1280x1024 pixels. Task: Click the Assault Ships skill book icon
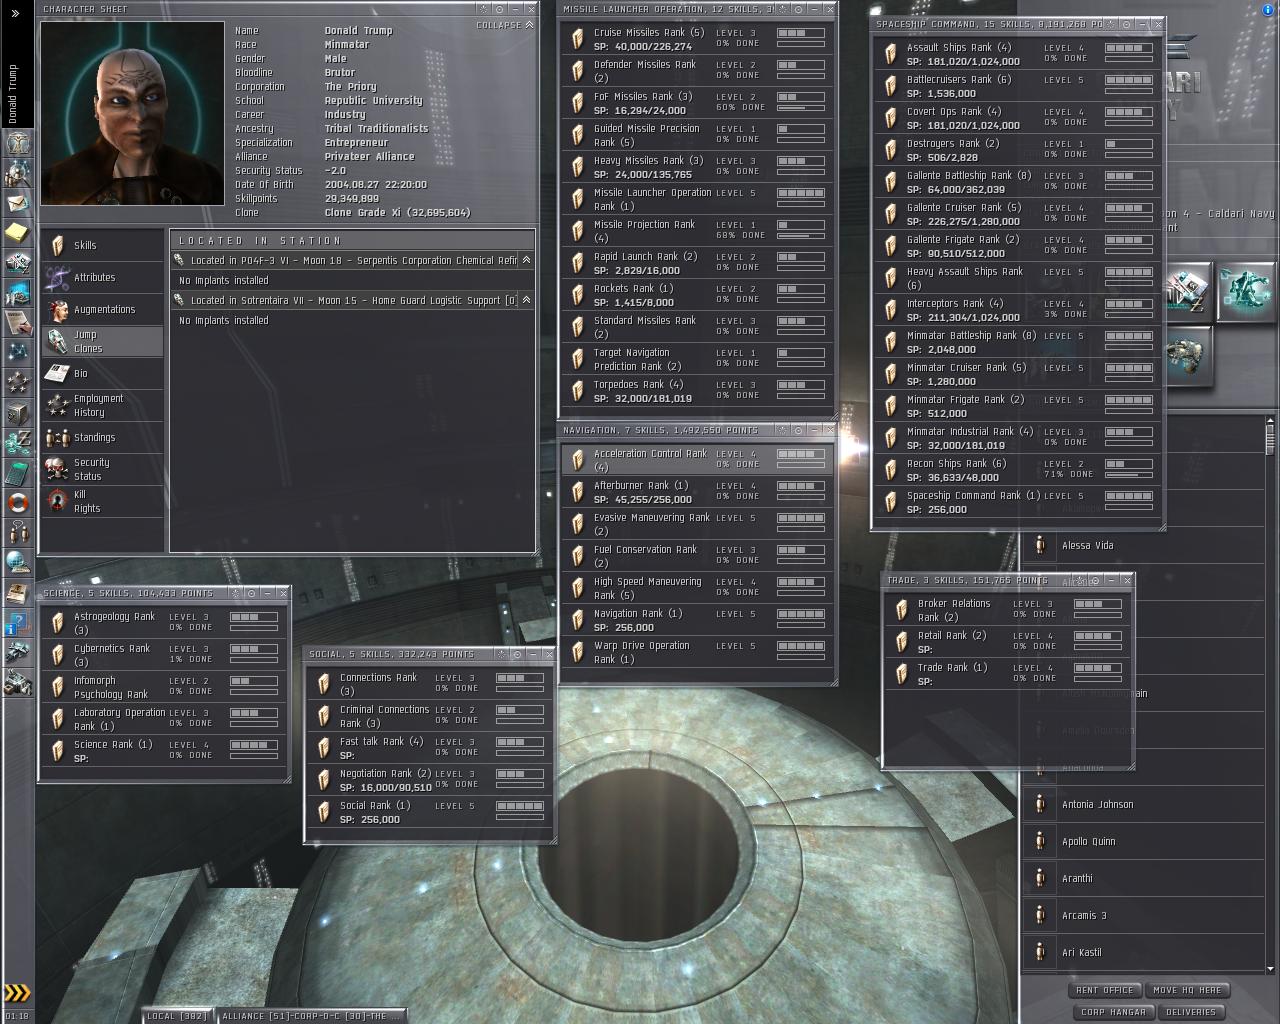pos(890,54)
